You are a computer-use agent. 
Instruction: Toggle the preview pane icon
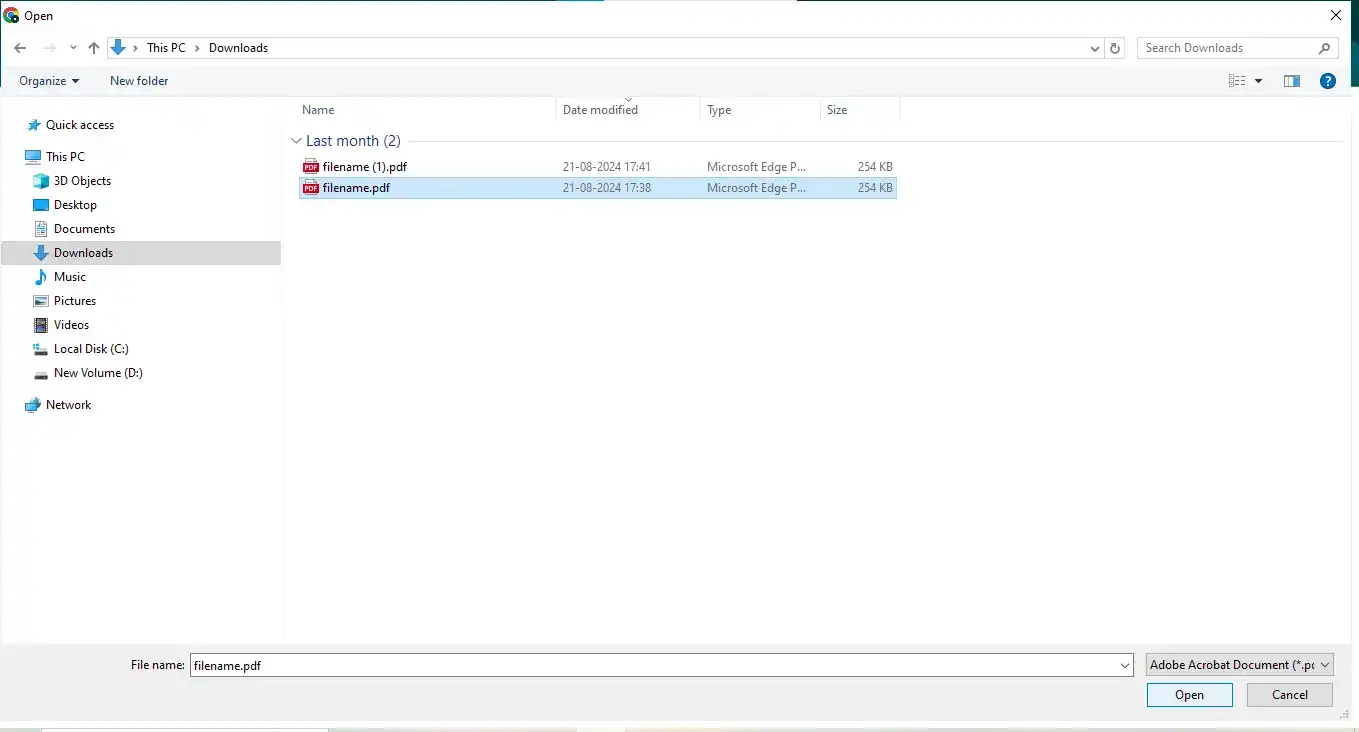[x=1291, y=81]
